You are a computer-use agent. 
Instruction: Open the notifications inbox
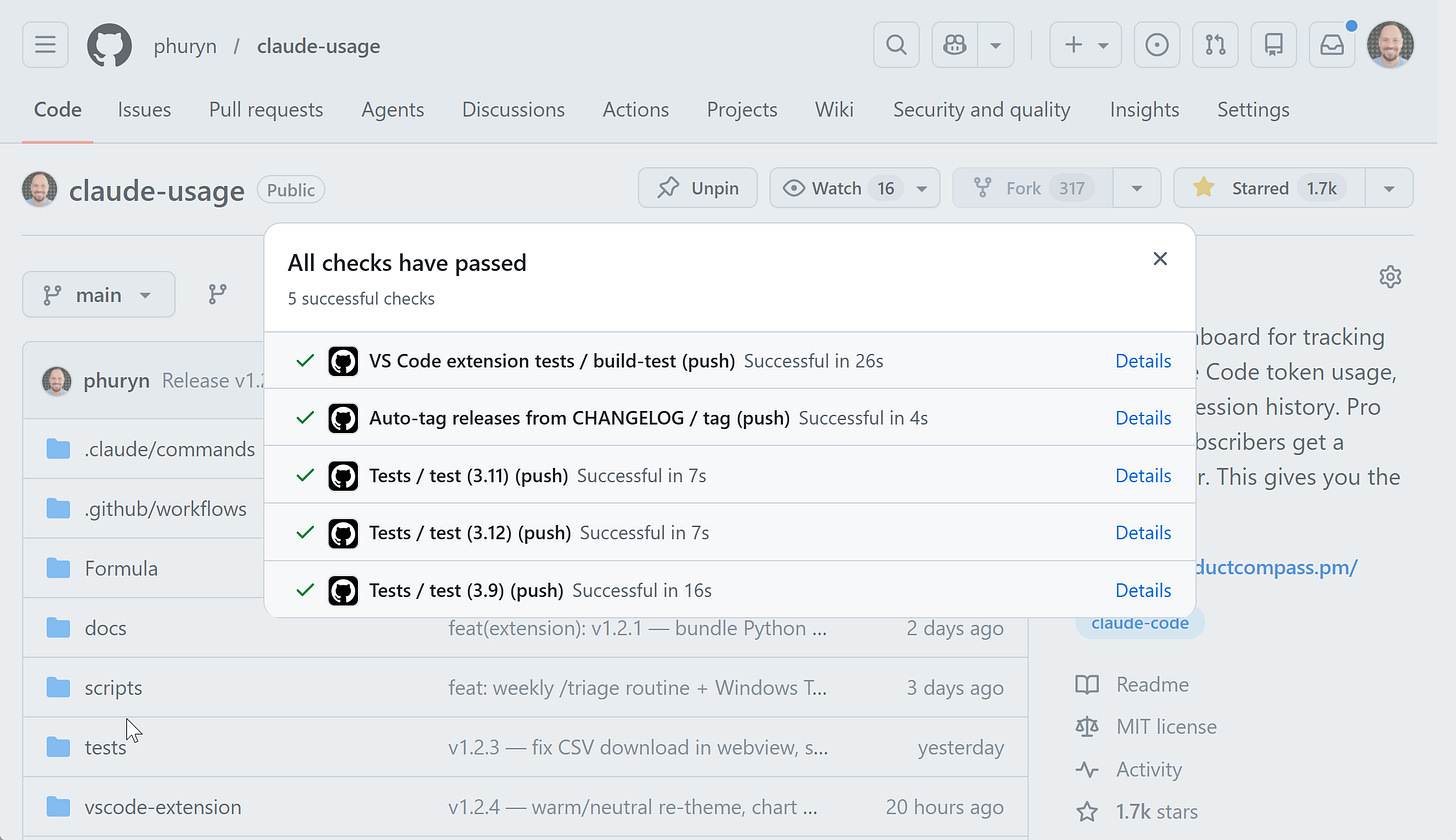[1332, 45]
